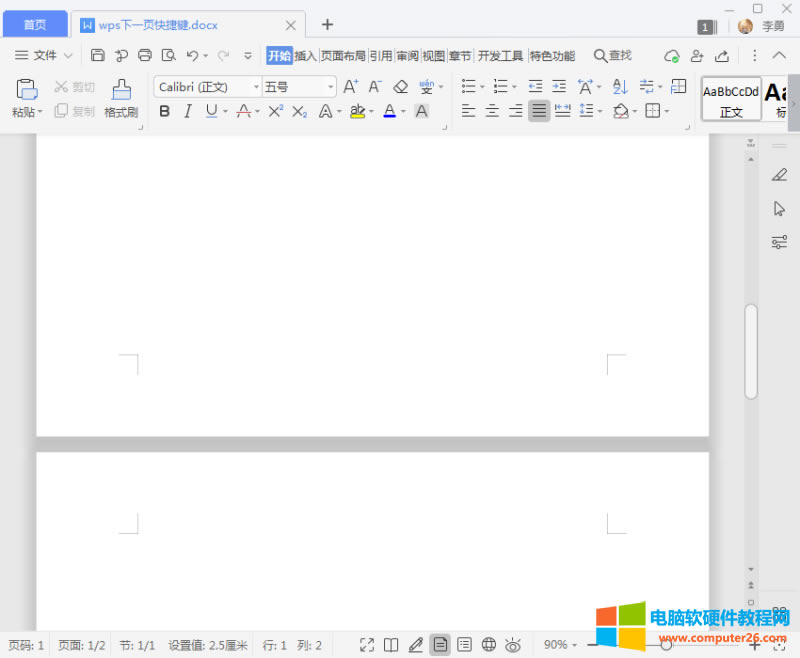Click the increase font size icon

point(350,87)
